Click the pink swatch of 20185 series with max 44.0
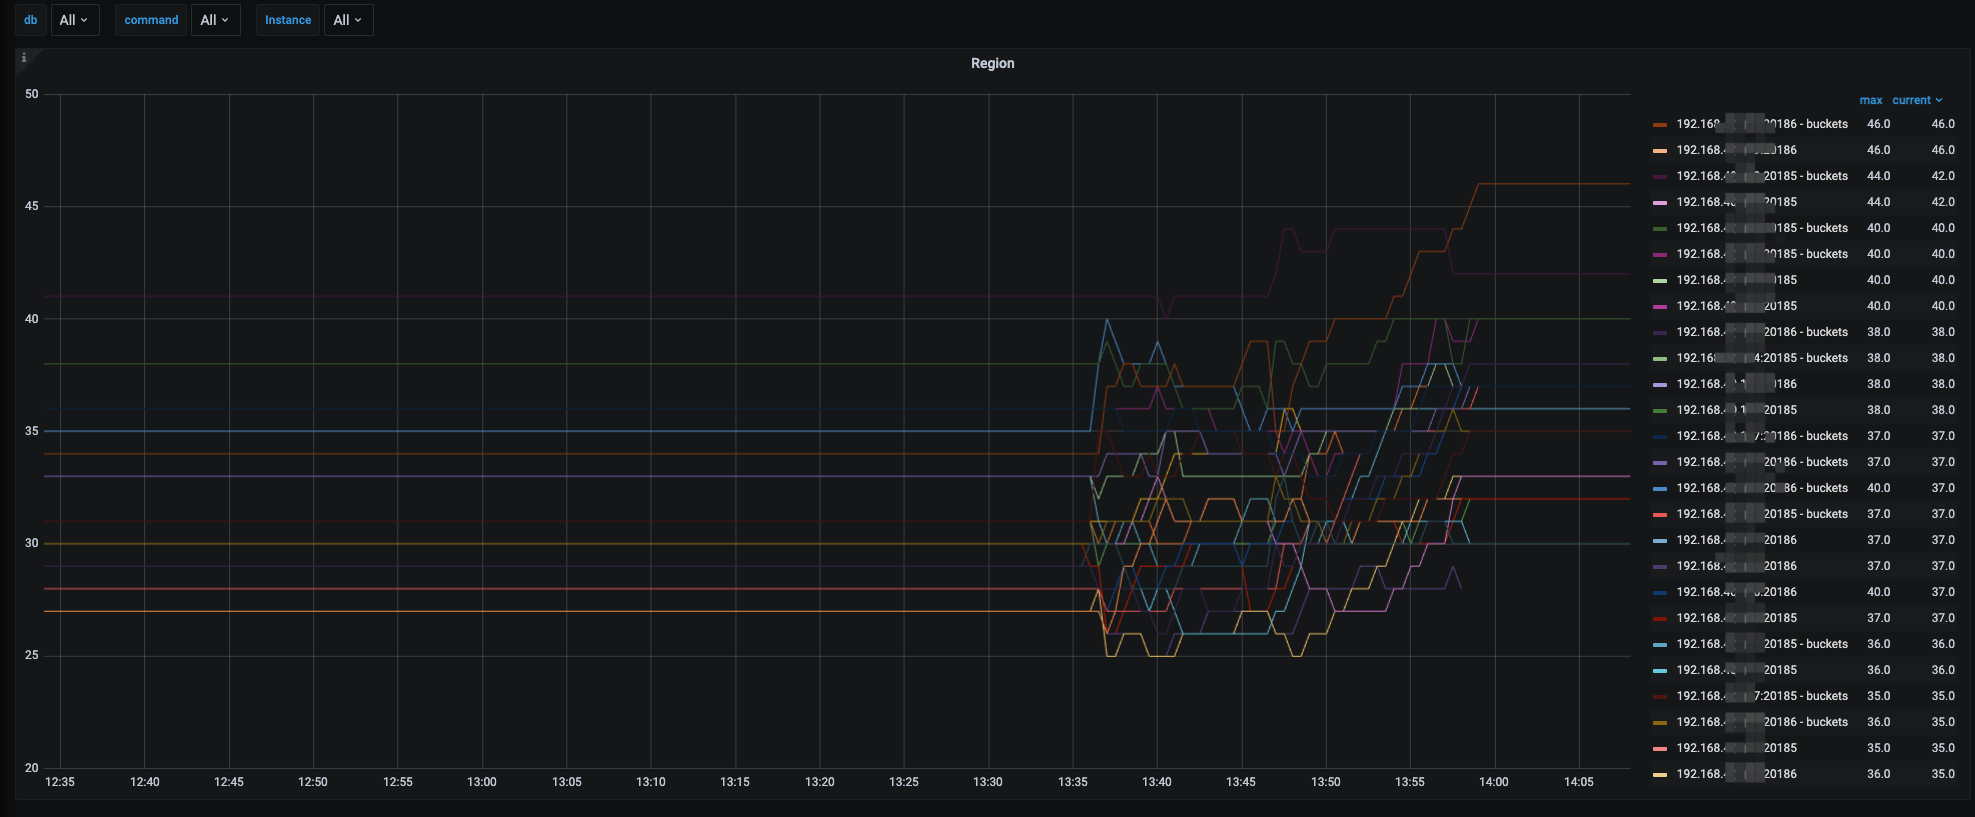Image resolution: width=1975 pixels, height=817 pixels. point(1660,203)
